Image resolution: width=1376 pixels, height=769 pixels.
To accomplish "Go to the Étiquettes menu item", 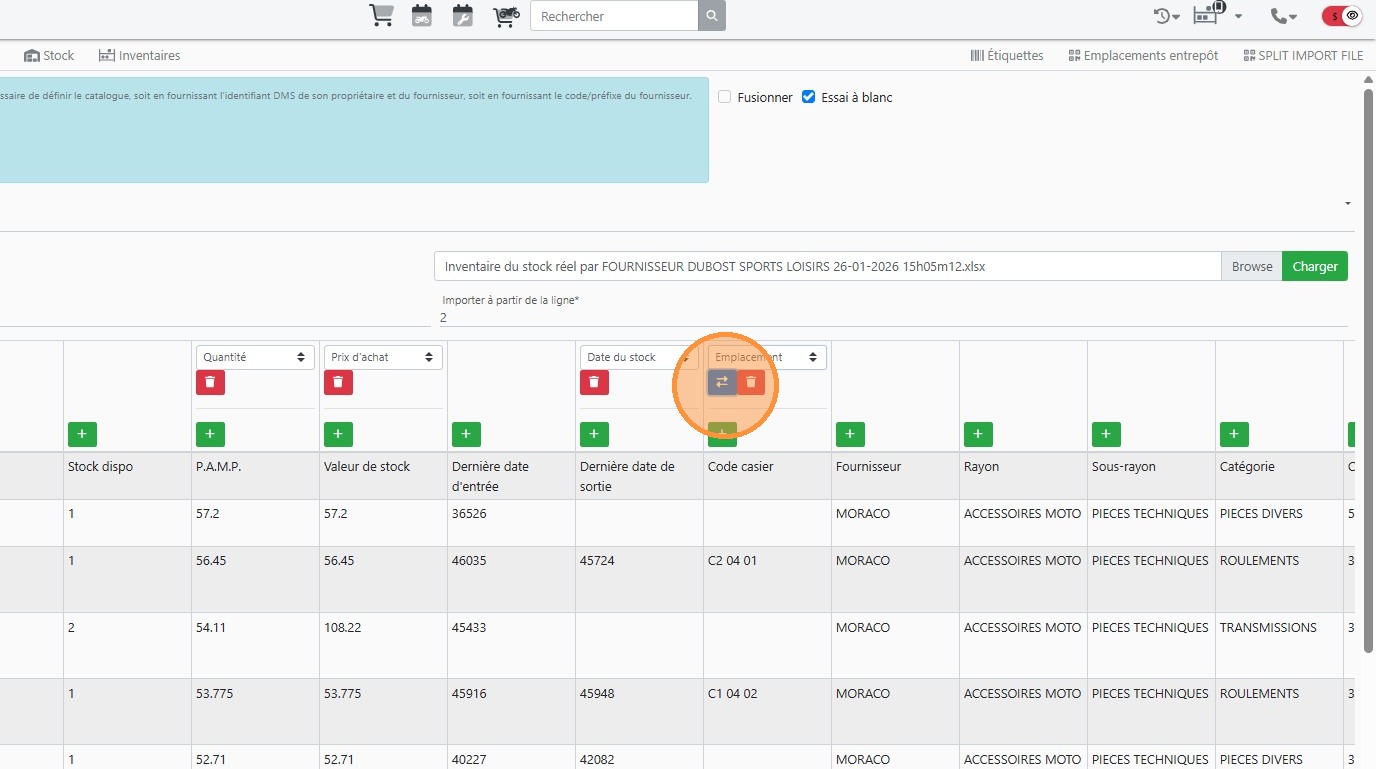I will tap(1006, 56).
